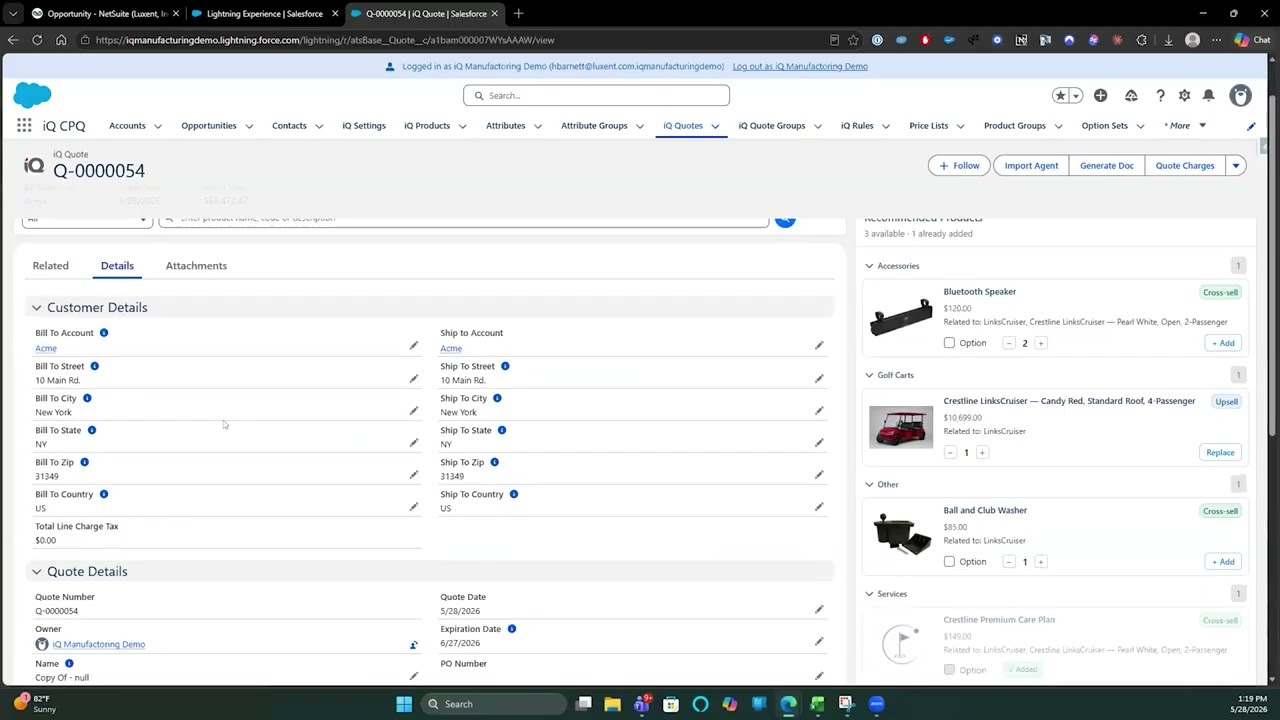The image size is (1280, 720).
Task: Click the Import Agent button
Action: point(1031,166)
